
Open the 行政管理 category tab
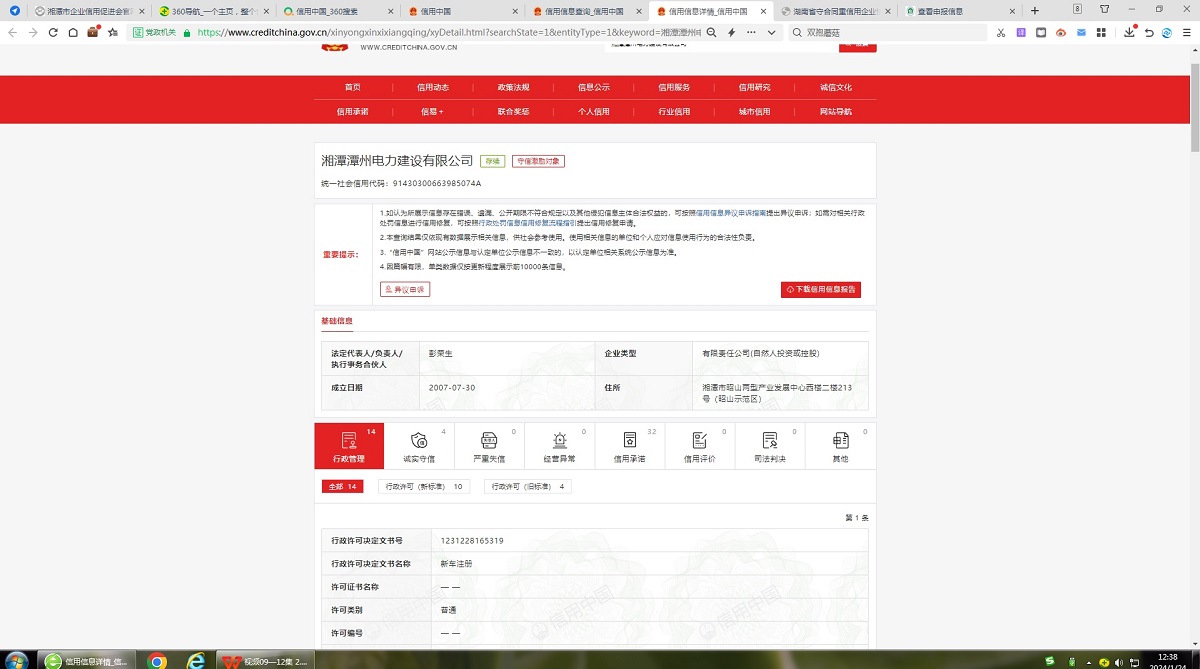click(x=349, y=446)
